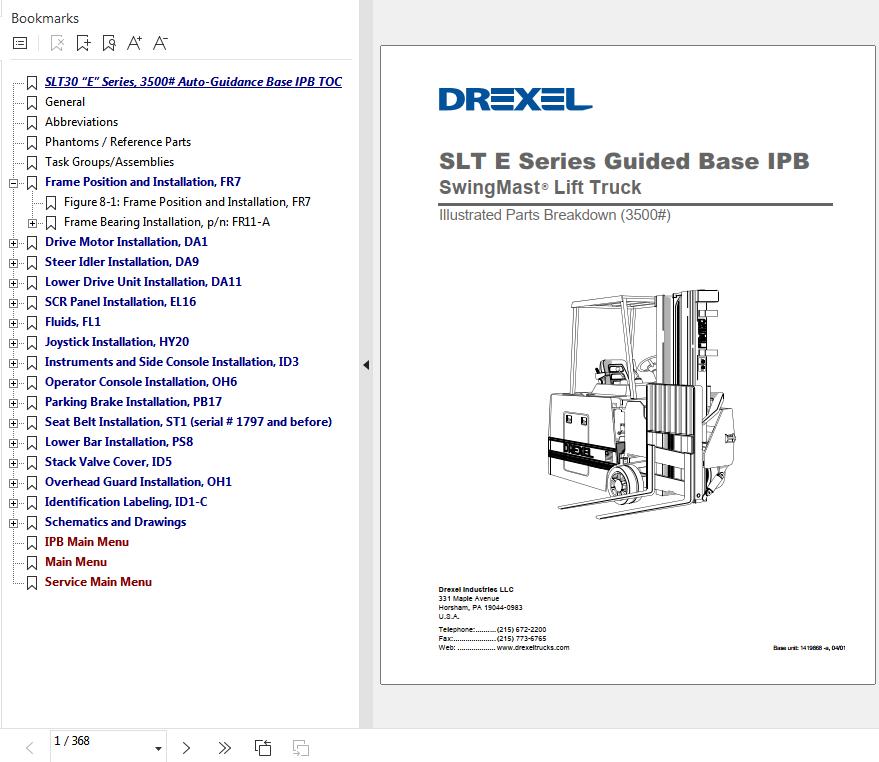This screenshot has width=879, height=762.
Task: Open Operator Console Installation, OH6
Action: [141, 382]
